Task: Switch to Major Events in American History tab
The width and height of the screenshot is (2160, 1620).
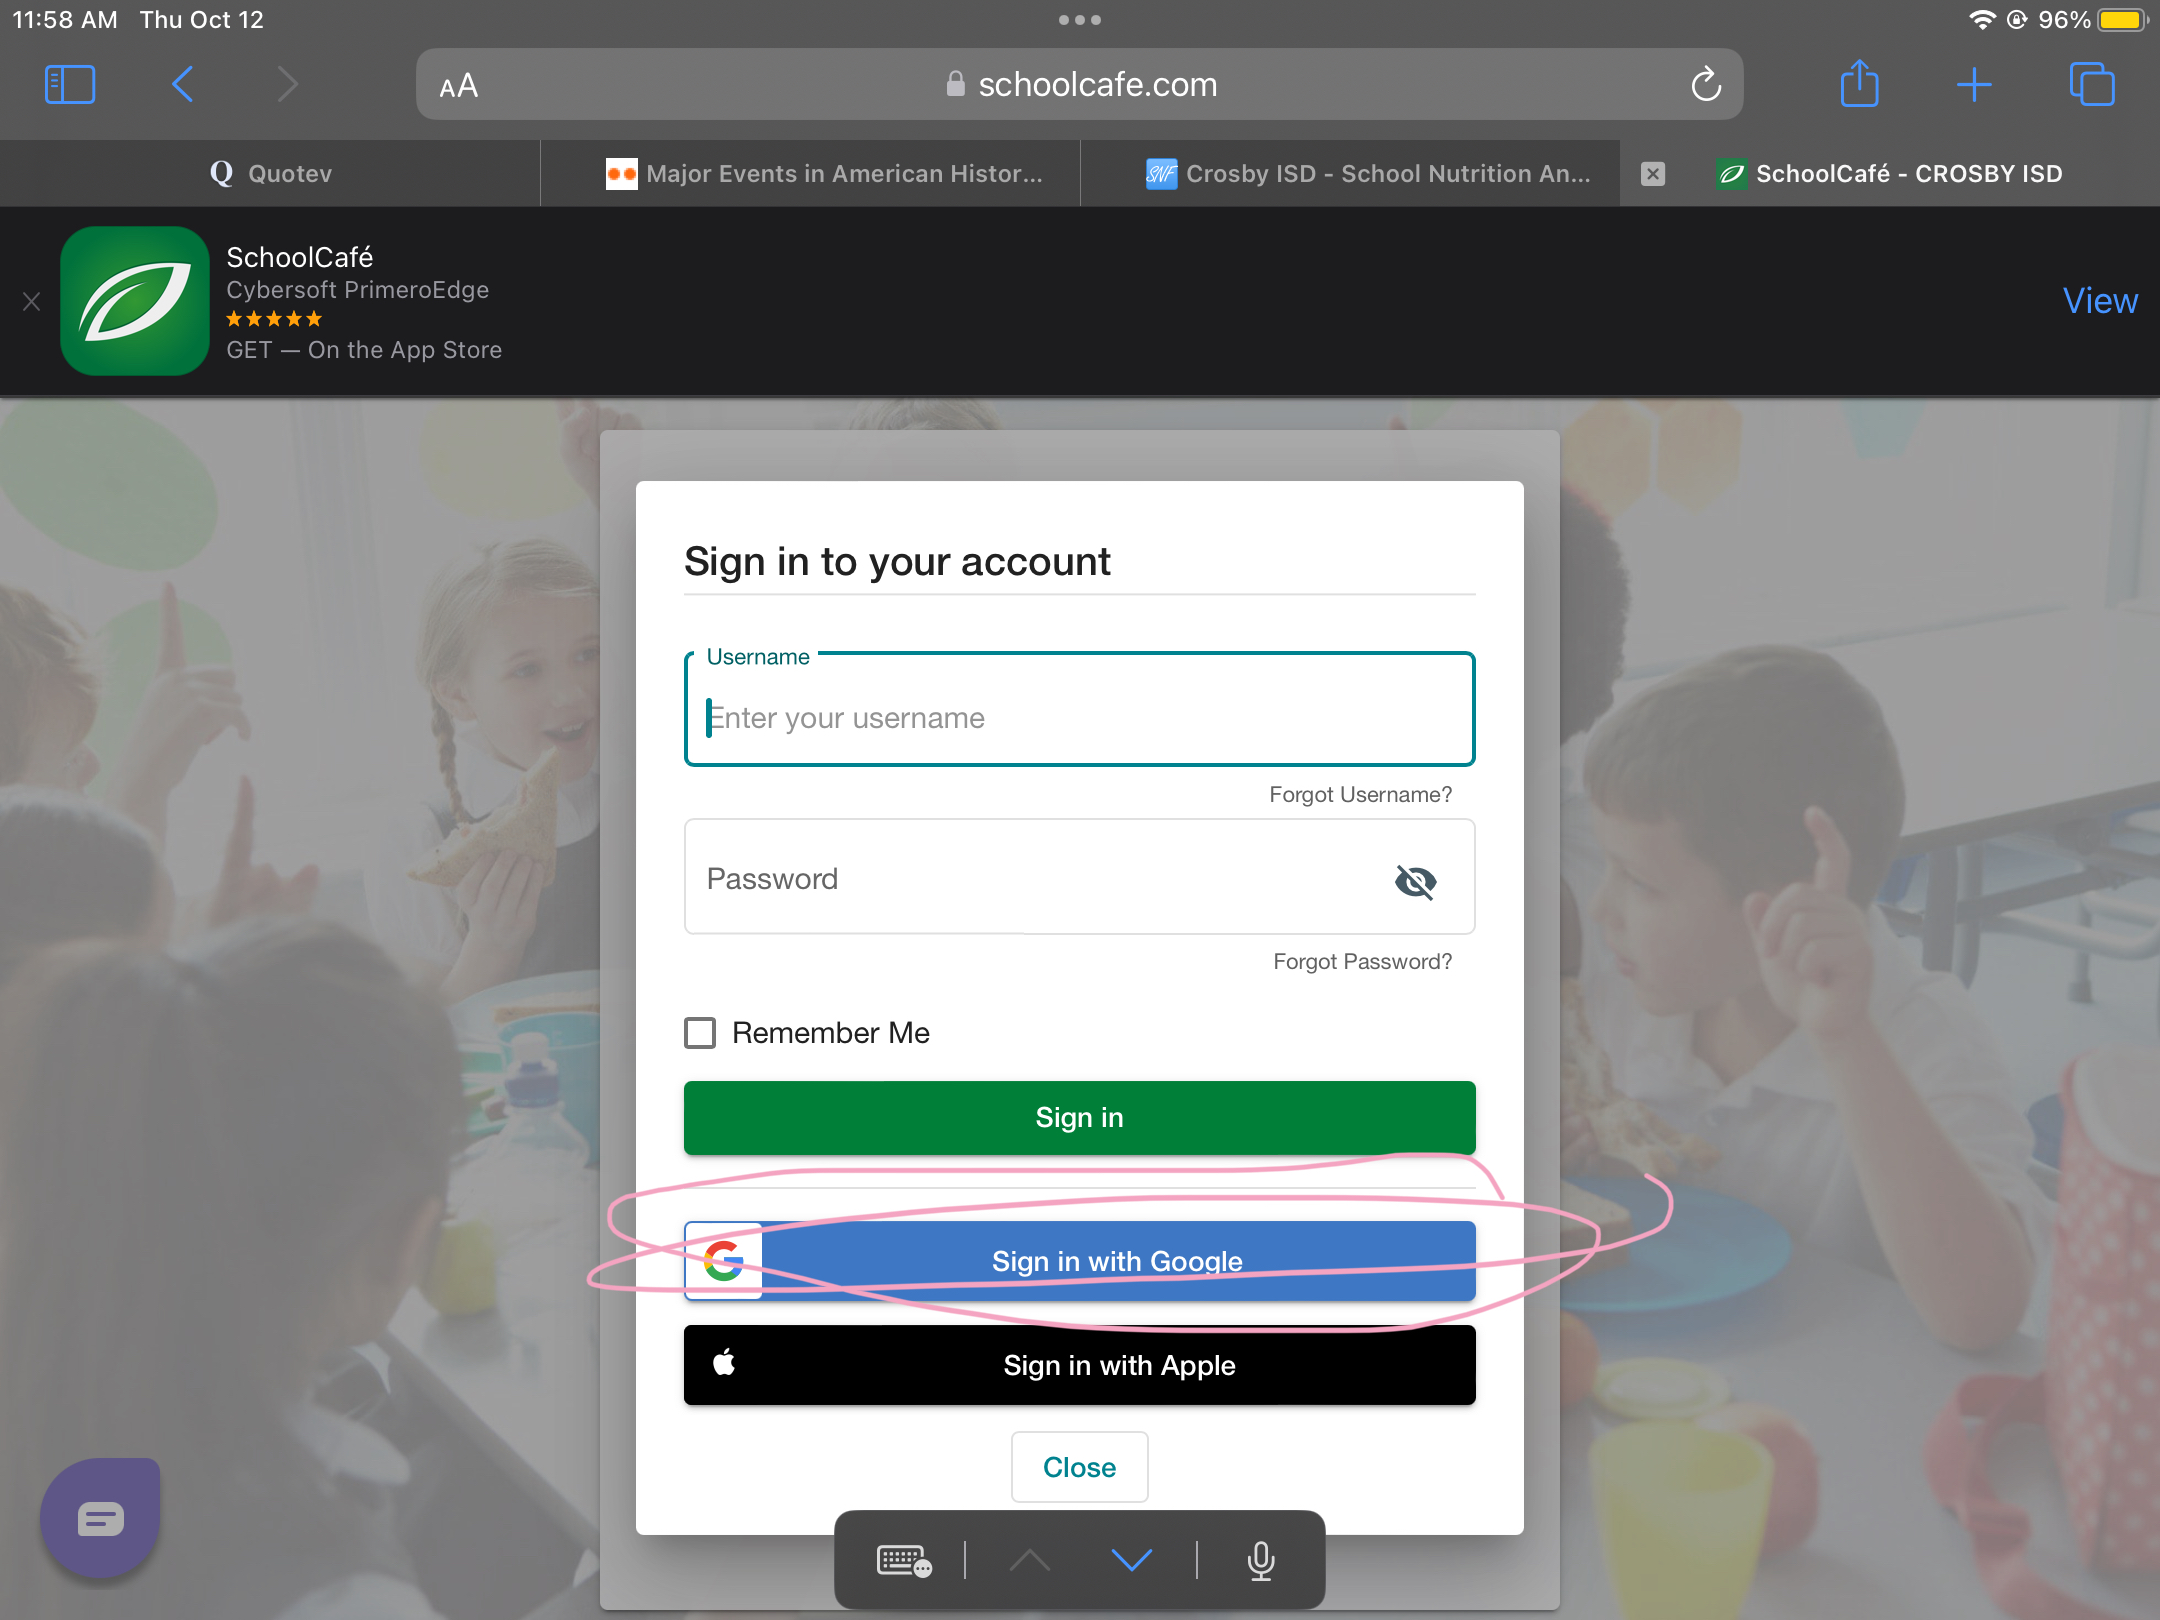Action: click(825, 174)
